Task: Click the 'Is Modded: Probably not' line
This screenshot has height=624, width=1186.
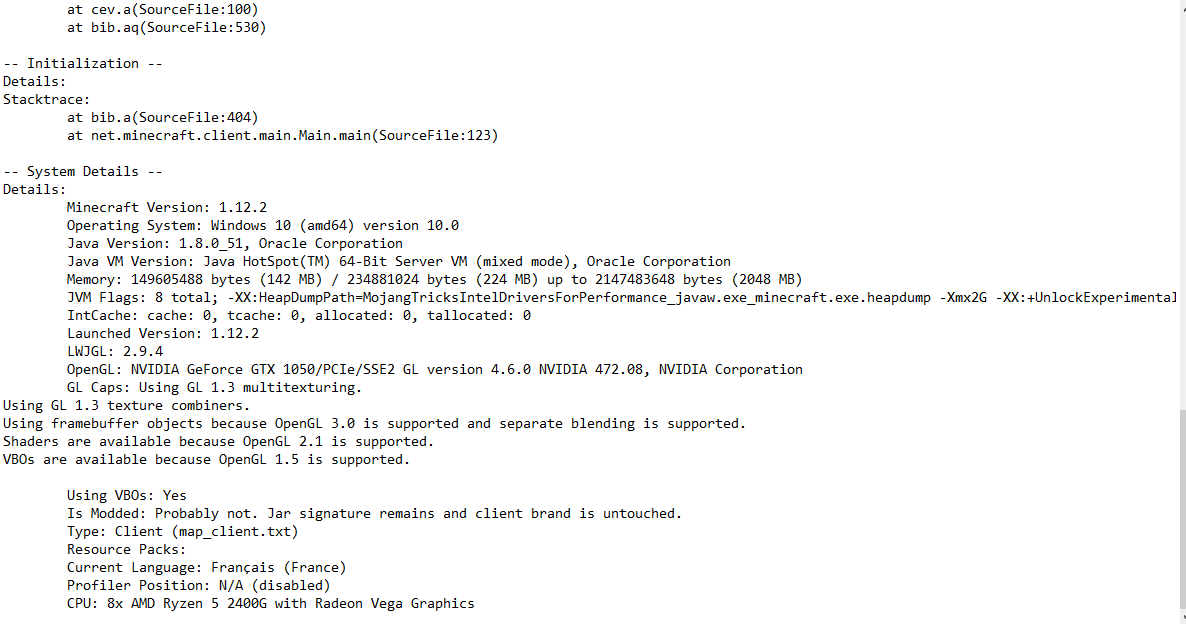Action: coord(374,514)
